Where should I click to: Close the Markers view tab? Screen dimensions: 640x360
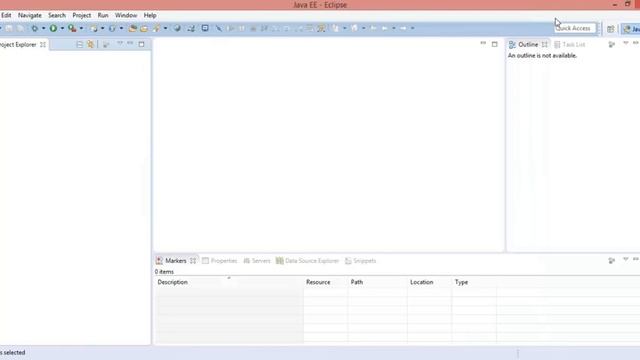tap(193, 260)
